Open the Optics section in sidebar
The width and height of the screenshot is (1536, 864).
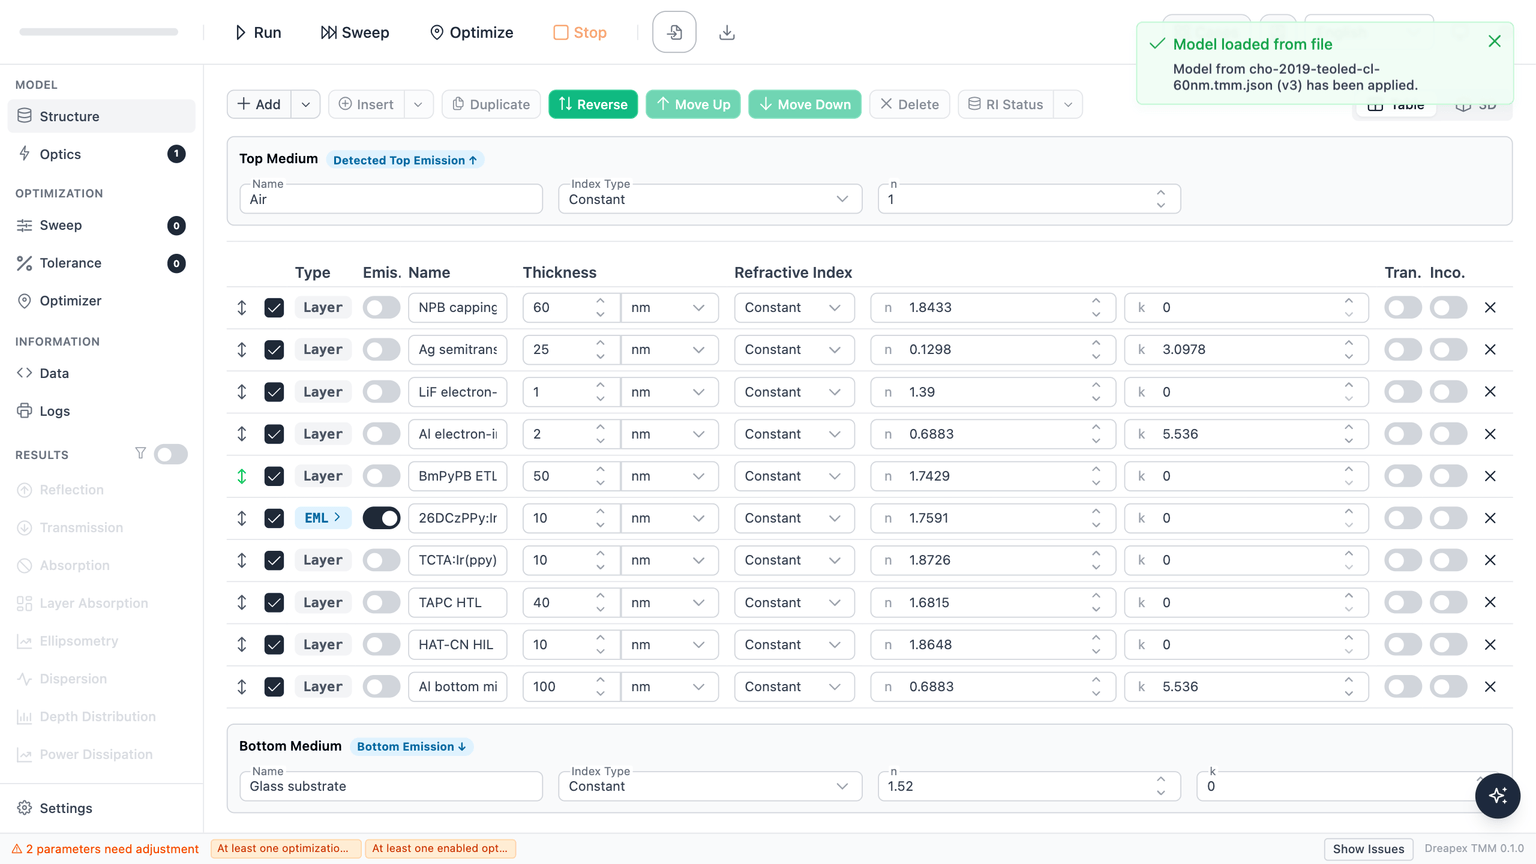coord(101,154)
